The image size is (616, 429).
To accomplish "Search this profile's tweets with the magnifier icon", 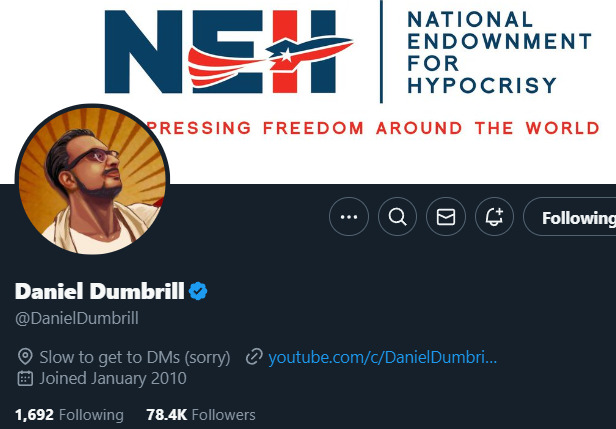I will (x=397, y=217).
